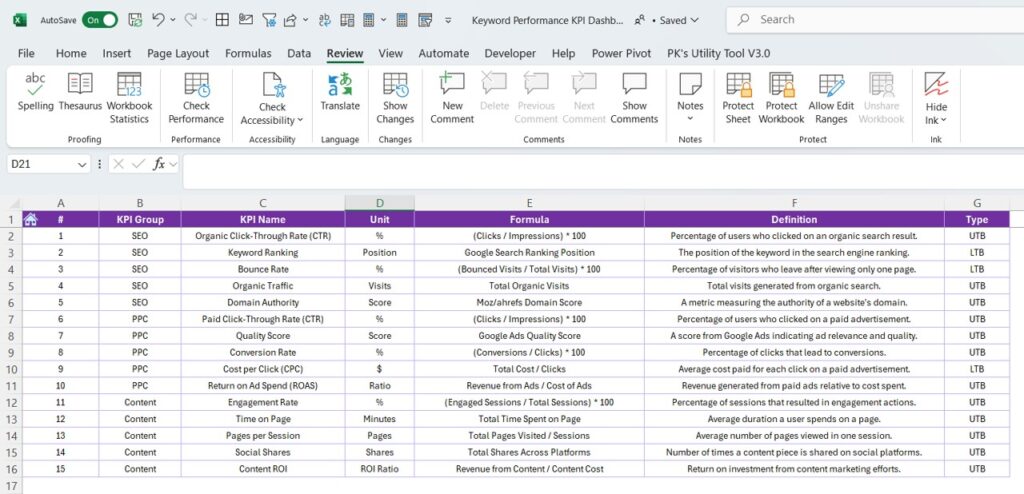The width and height of the screenshot is (1024, 494).
Task: Click the Hide Ink icon
Action: [936, 86]
